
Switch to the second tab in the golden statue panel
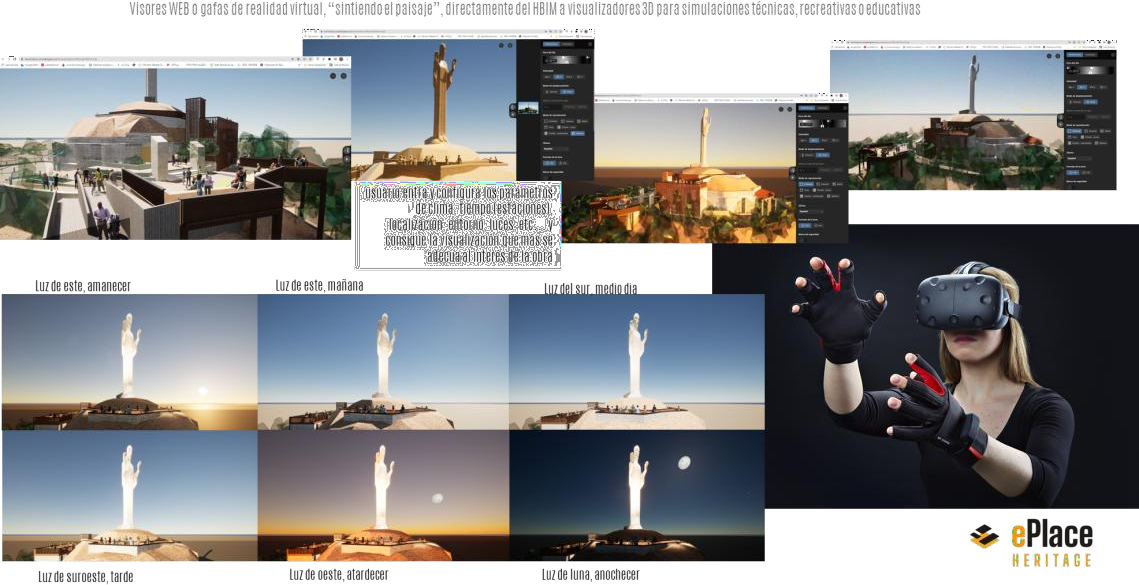tap(567, 45)
